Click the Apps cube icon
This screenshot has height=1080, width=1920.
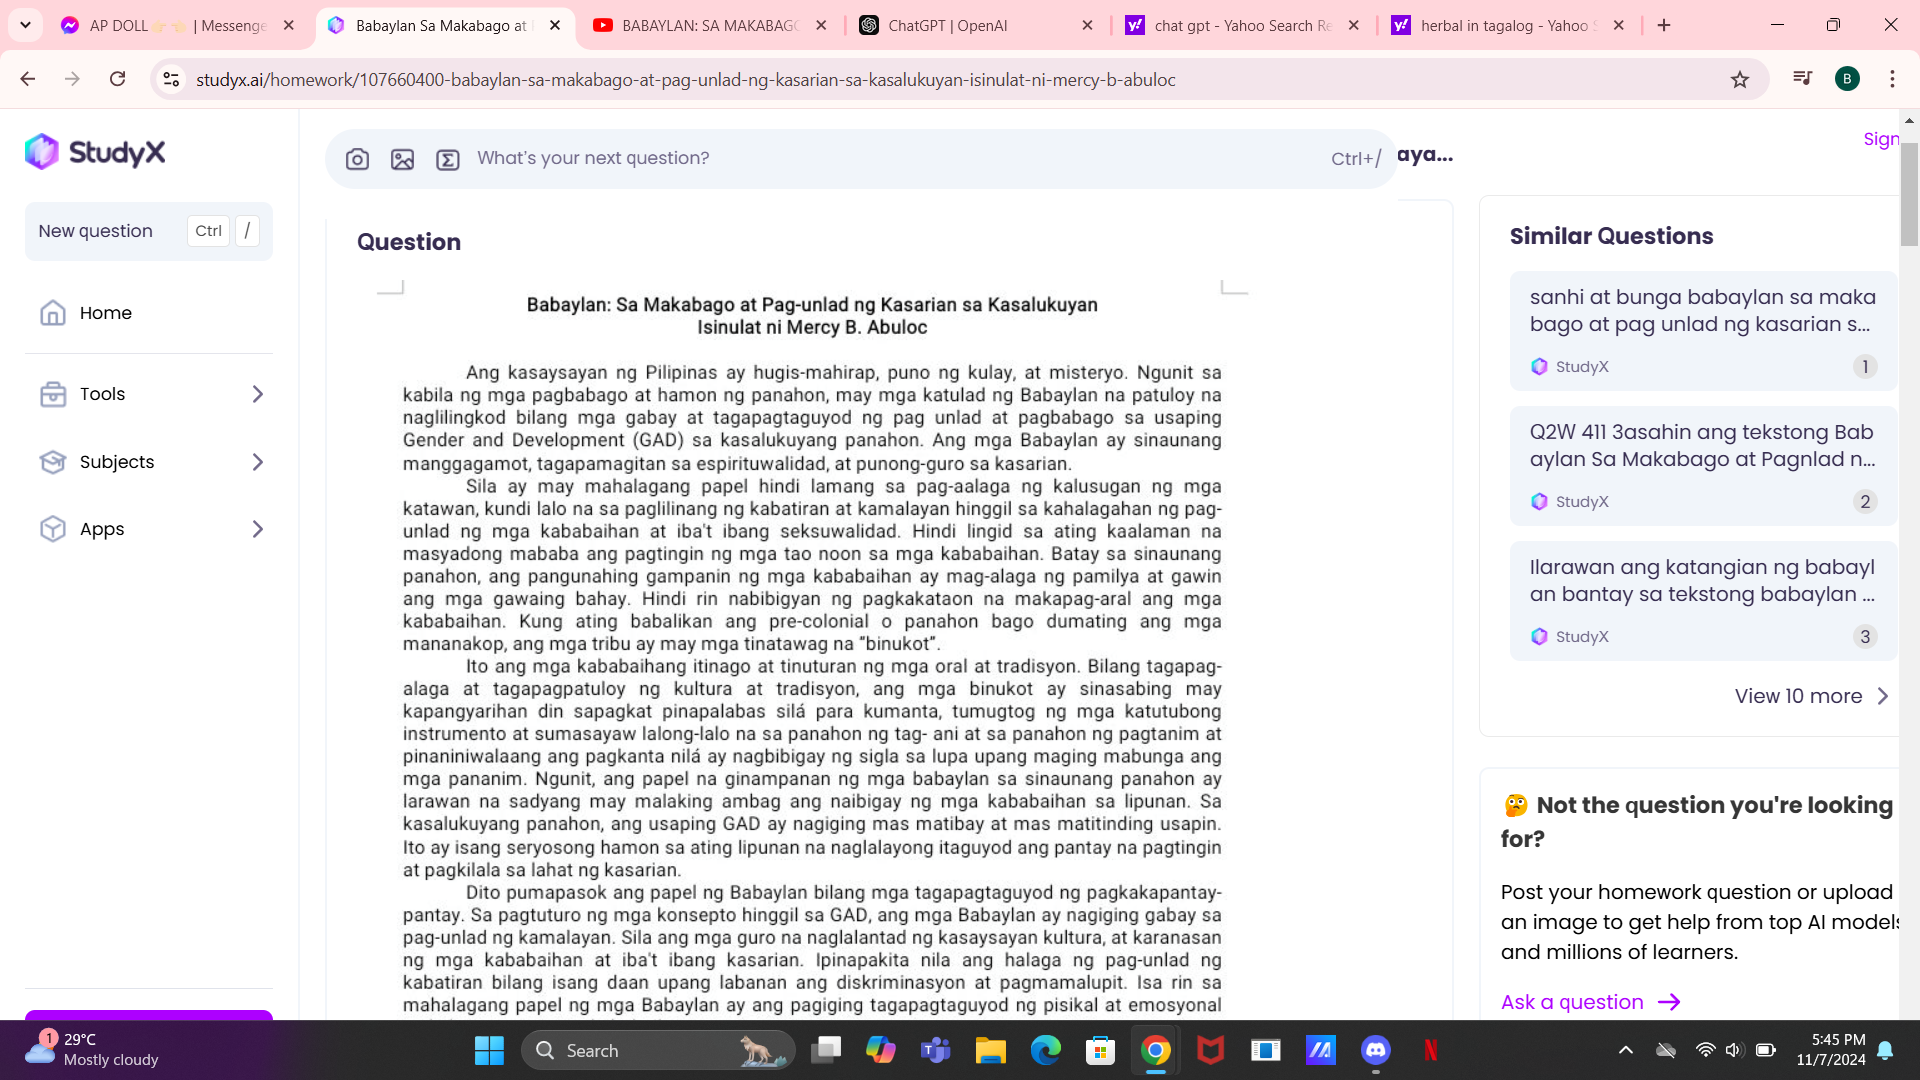53,529
